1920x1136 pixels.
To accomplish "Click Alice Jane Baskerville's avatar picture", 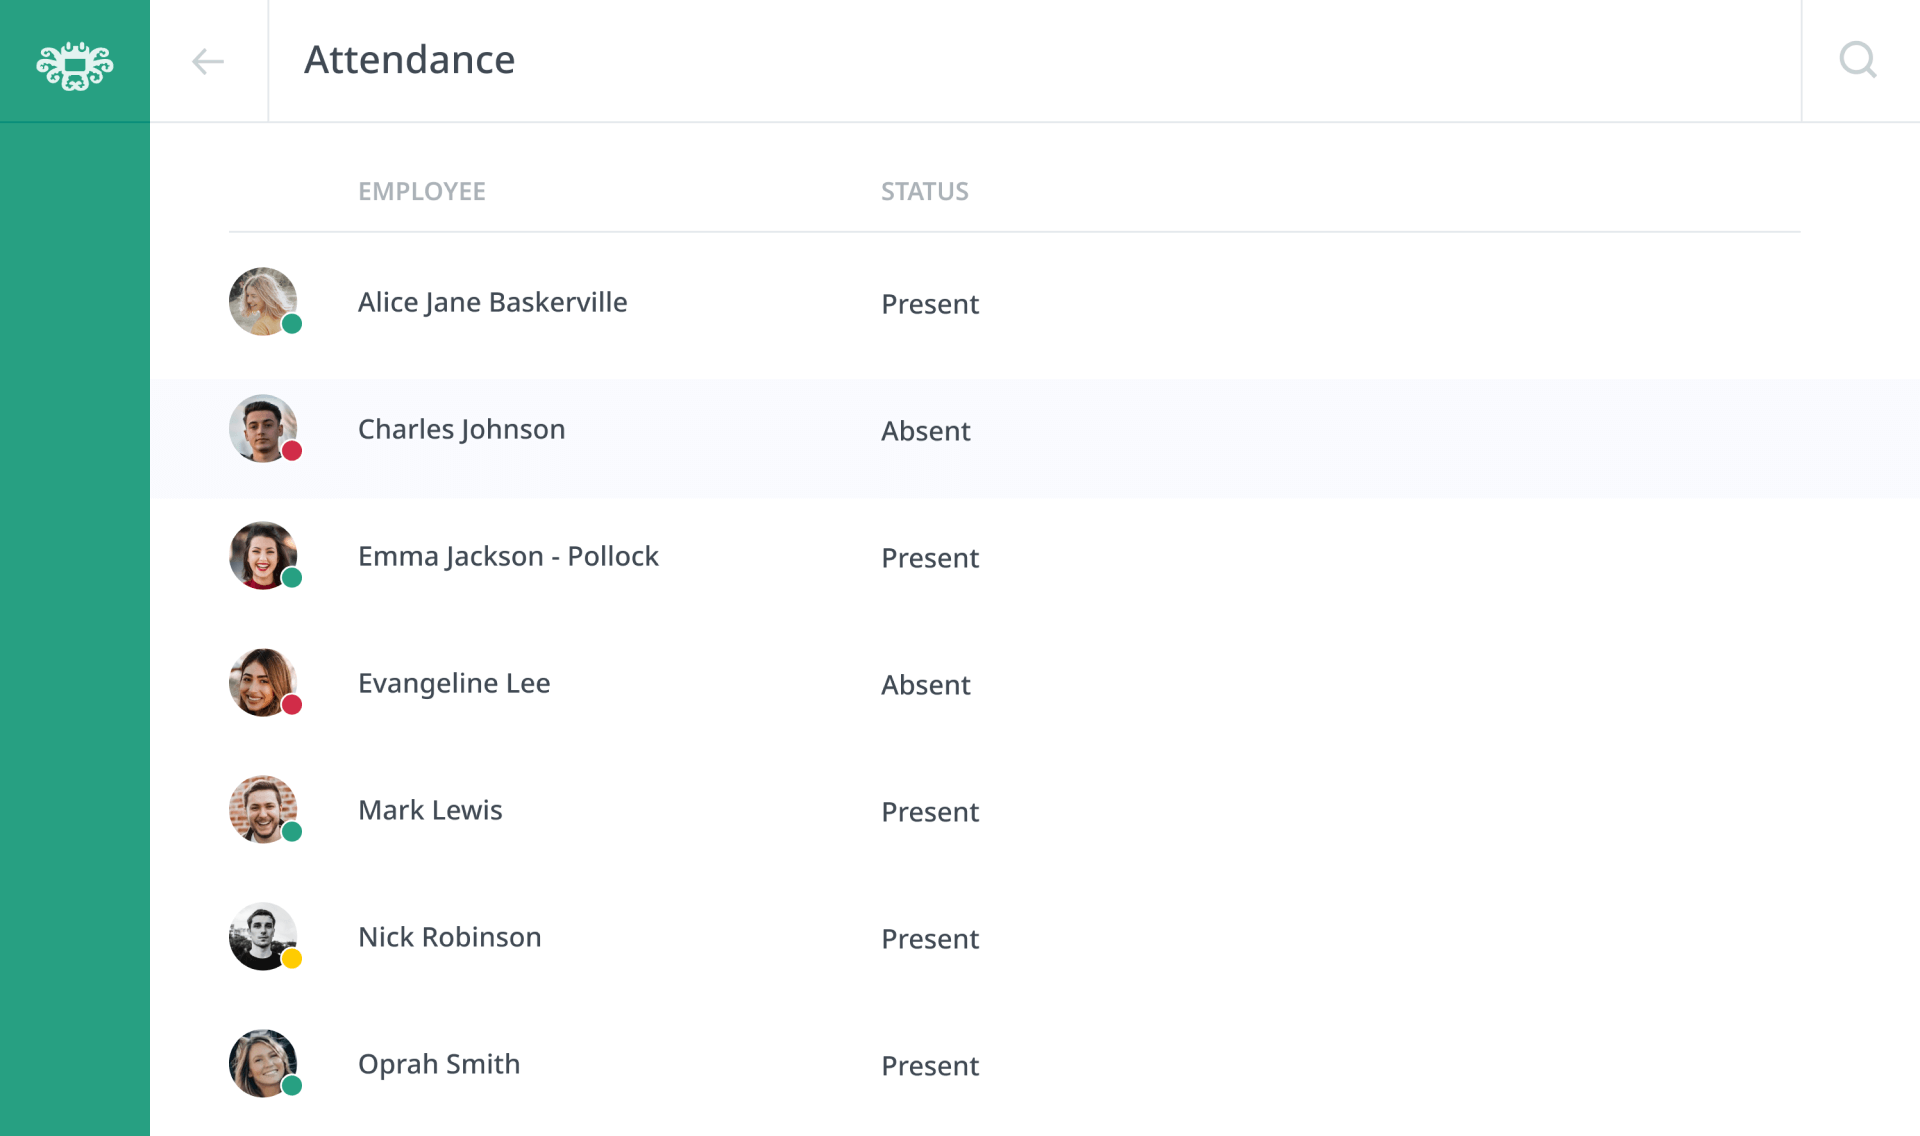I will coord(263,301).
